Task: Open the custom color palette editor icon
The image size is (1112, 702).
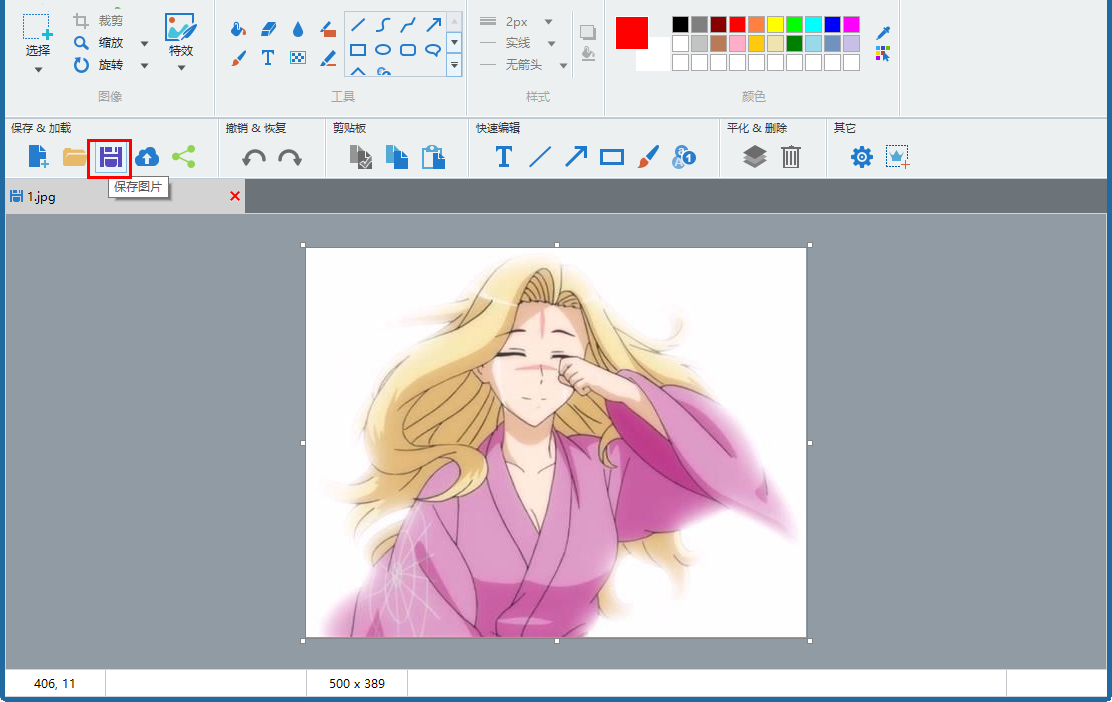Action: click(883, 54)
